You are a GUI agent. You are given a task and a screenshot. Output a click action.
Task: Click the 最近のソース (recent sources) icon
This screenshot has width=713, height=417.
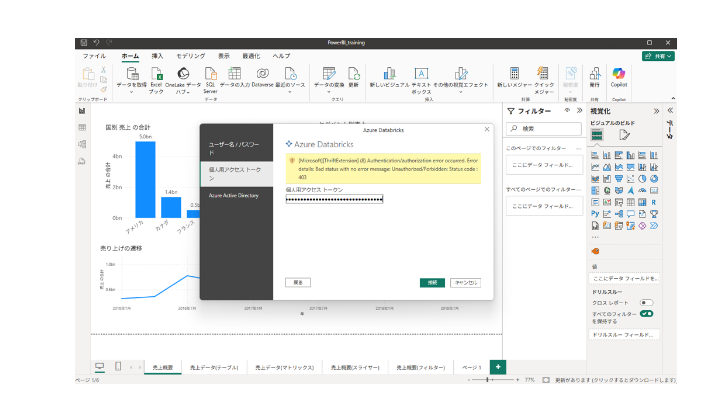coord(290,74)
